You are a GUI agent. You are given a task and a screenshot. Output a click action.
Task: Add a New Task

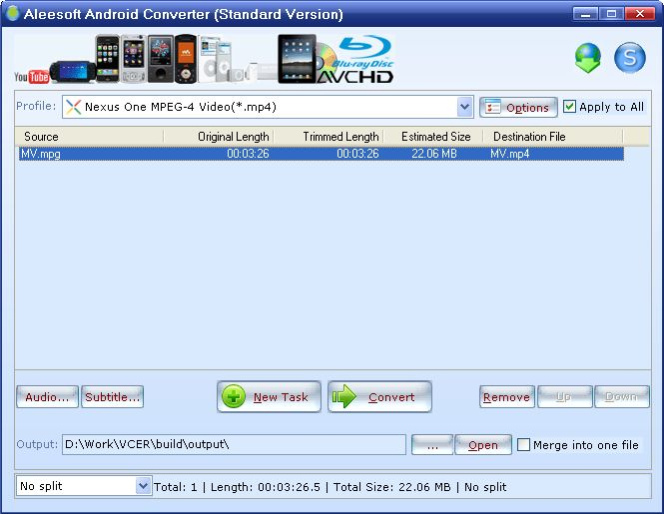click(269, 397)
